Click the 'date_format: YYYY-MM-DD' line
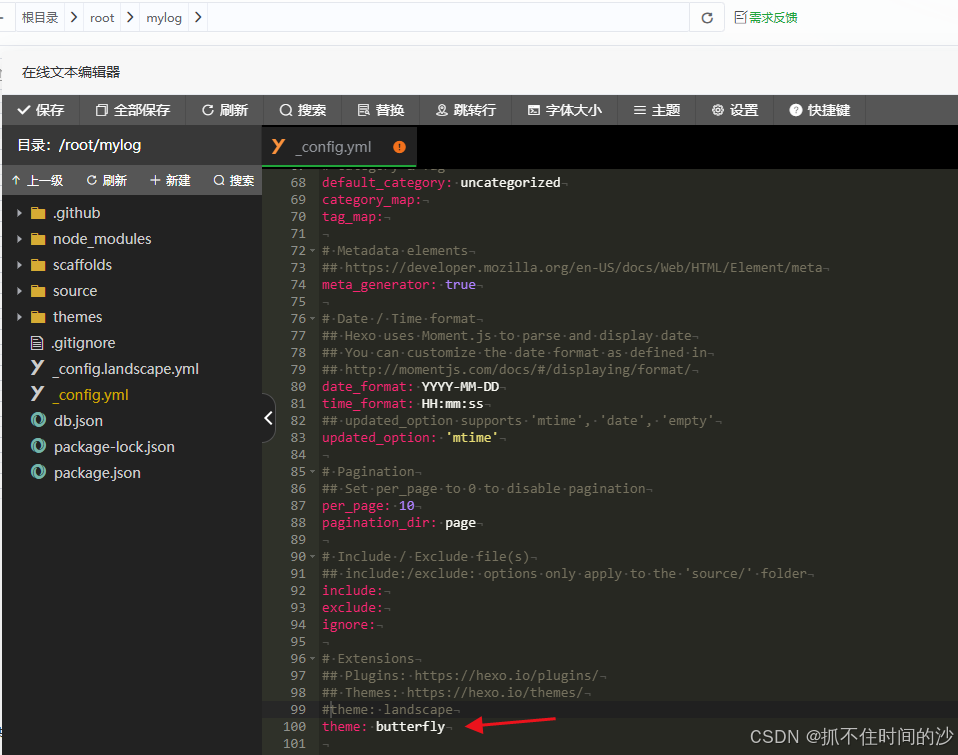 point(411,387)
